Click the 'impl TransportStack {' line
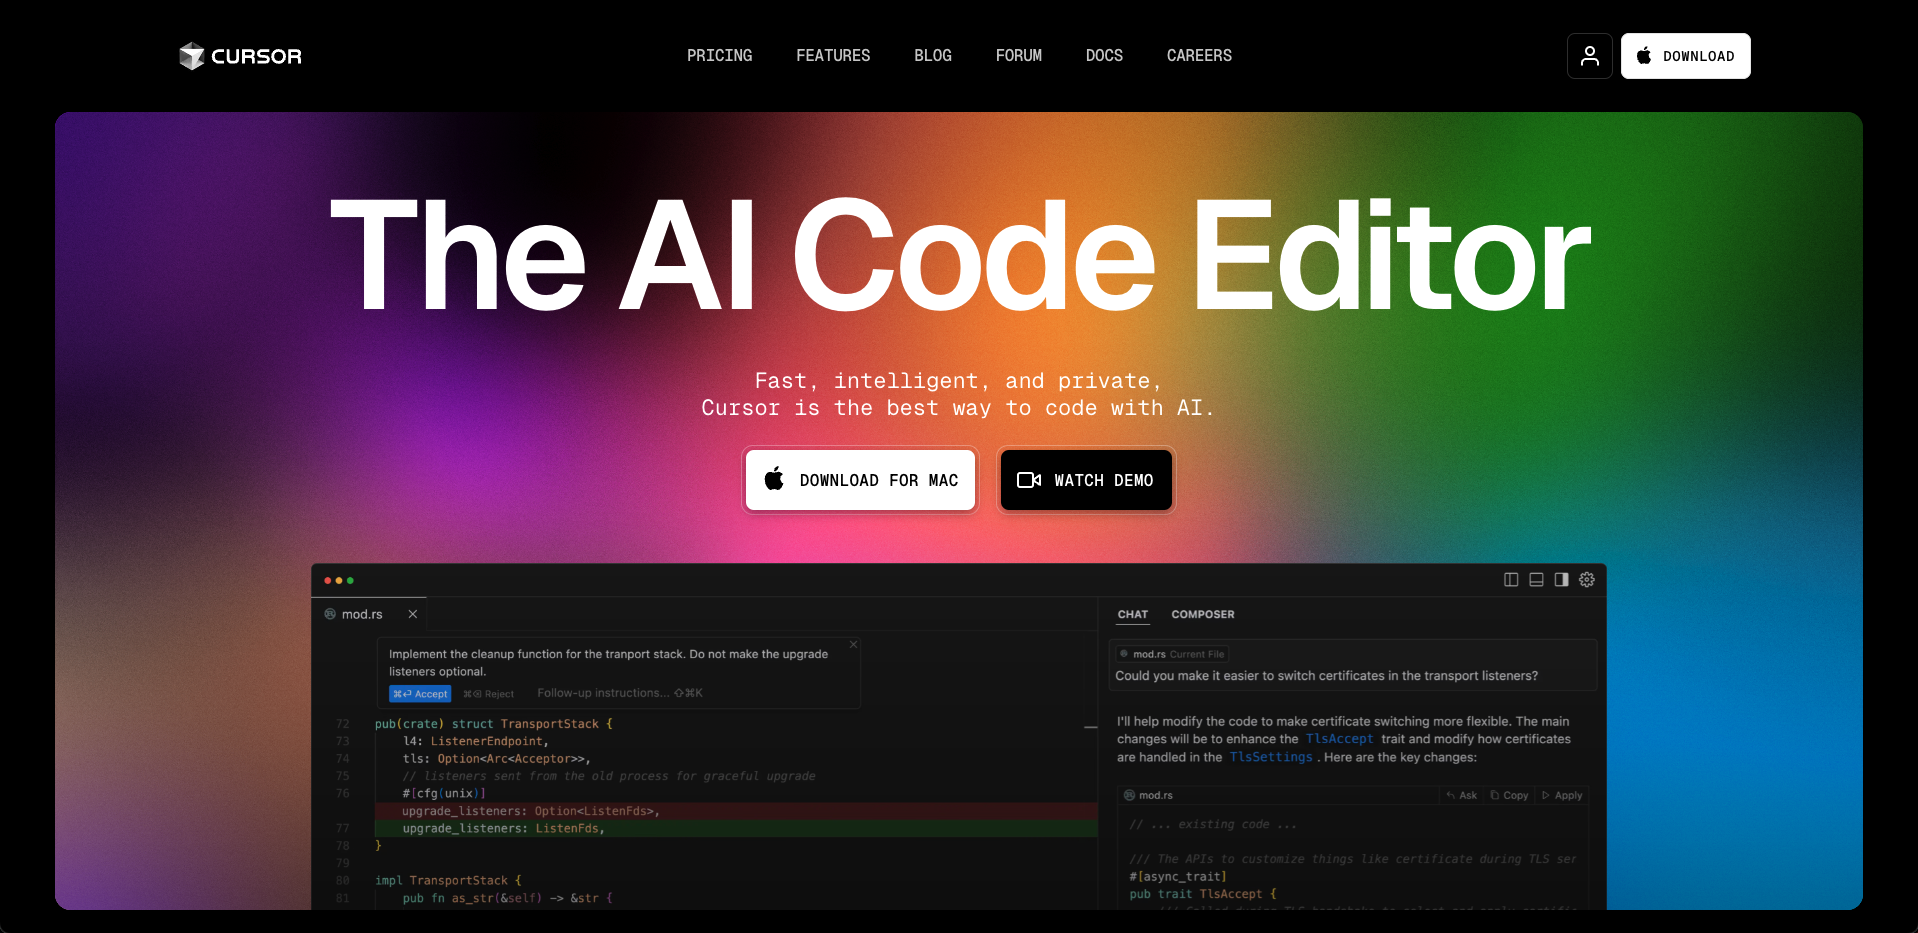The width and height of the screenshot is (1918, 933). pyautogui.click(x=448, y=881)
